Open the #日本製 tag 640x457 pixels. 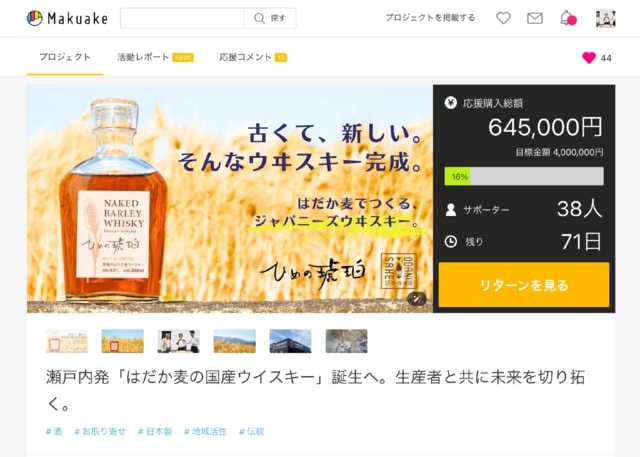(x=155, y=431)
